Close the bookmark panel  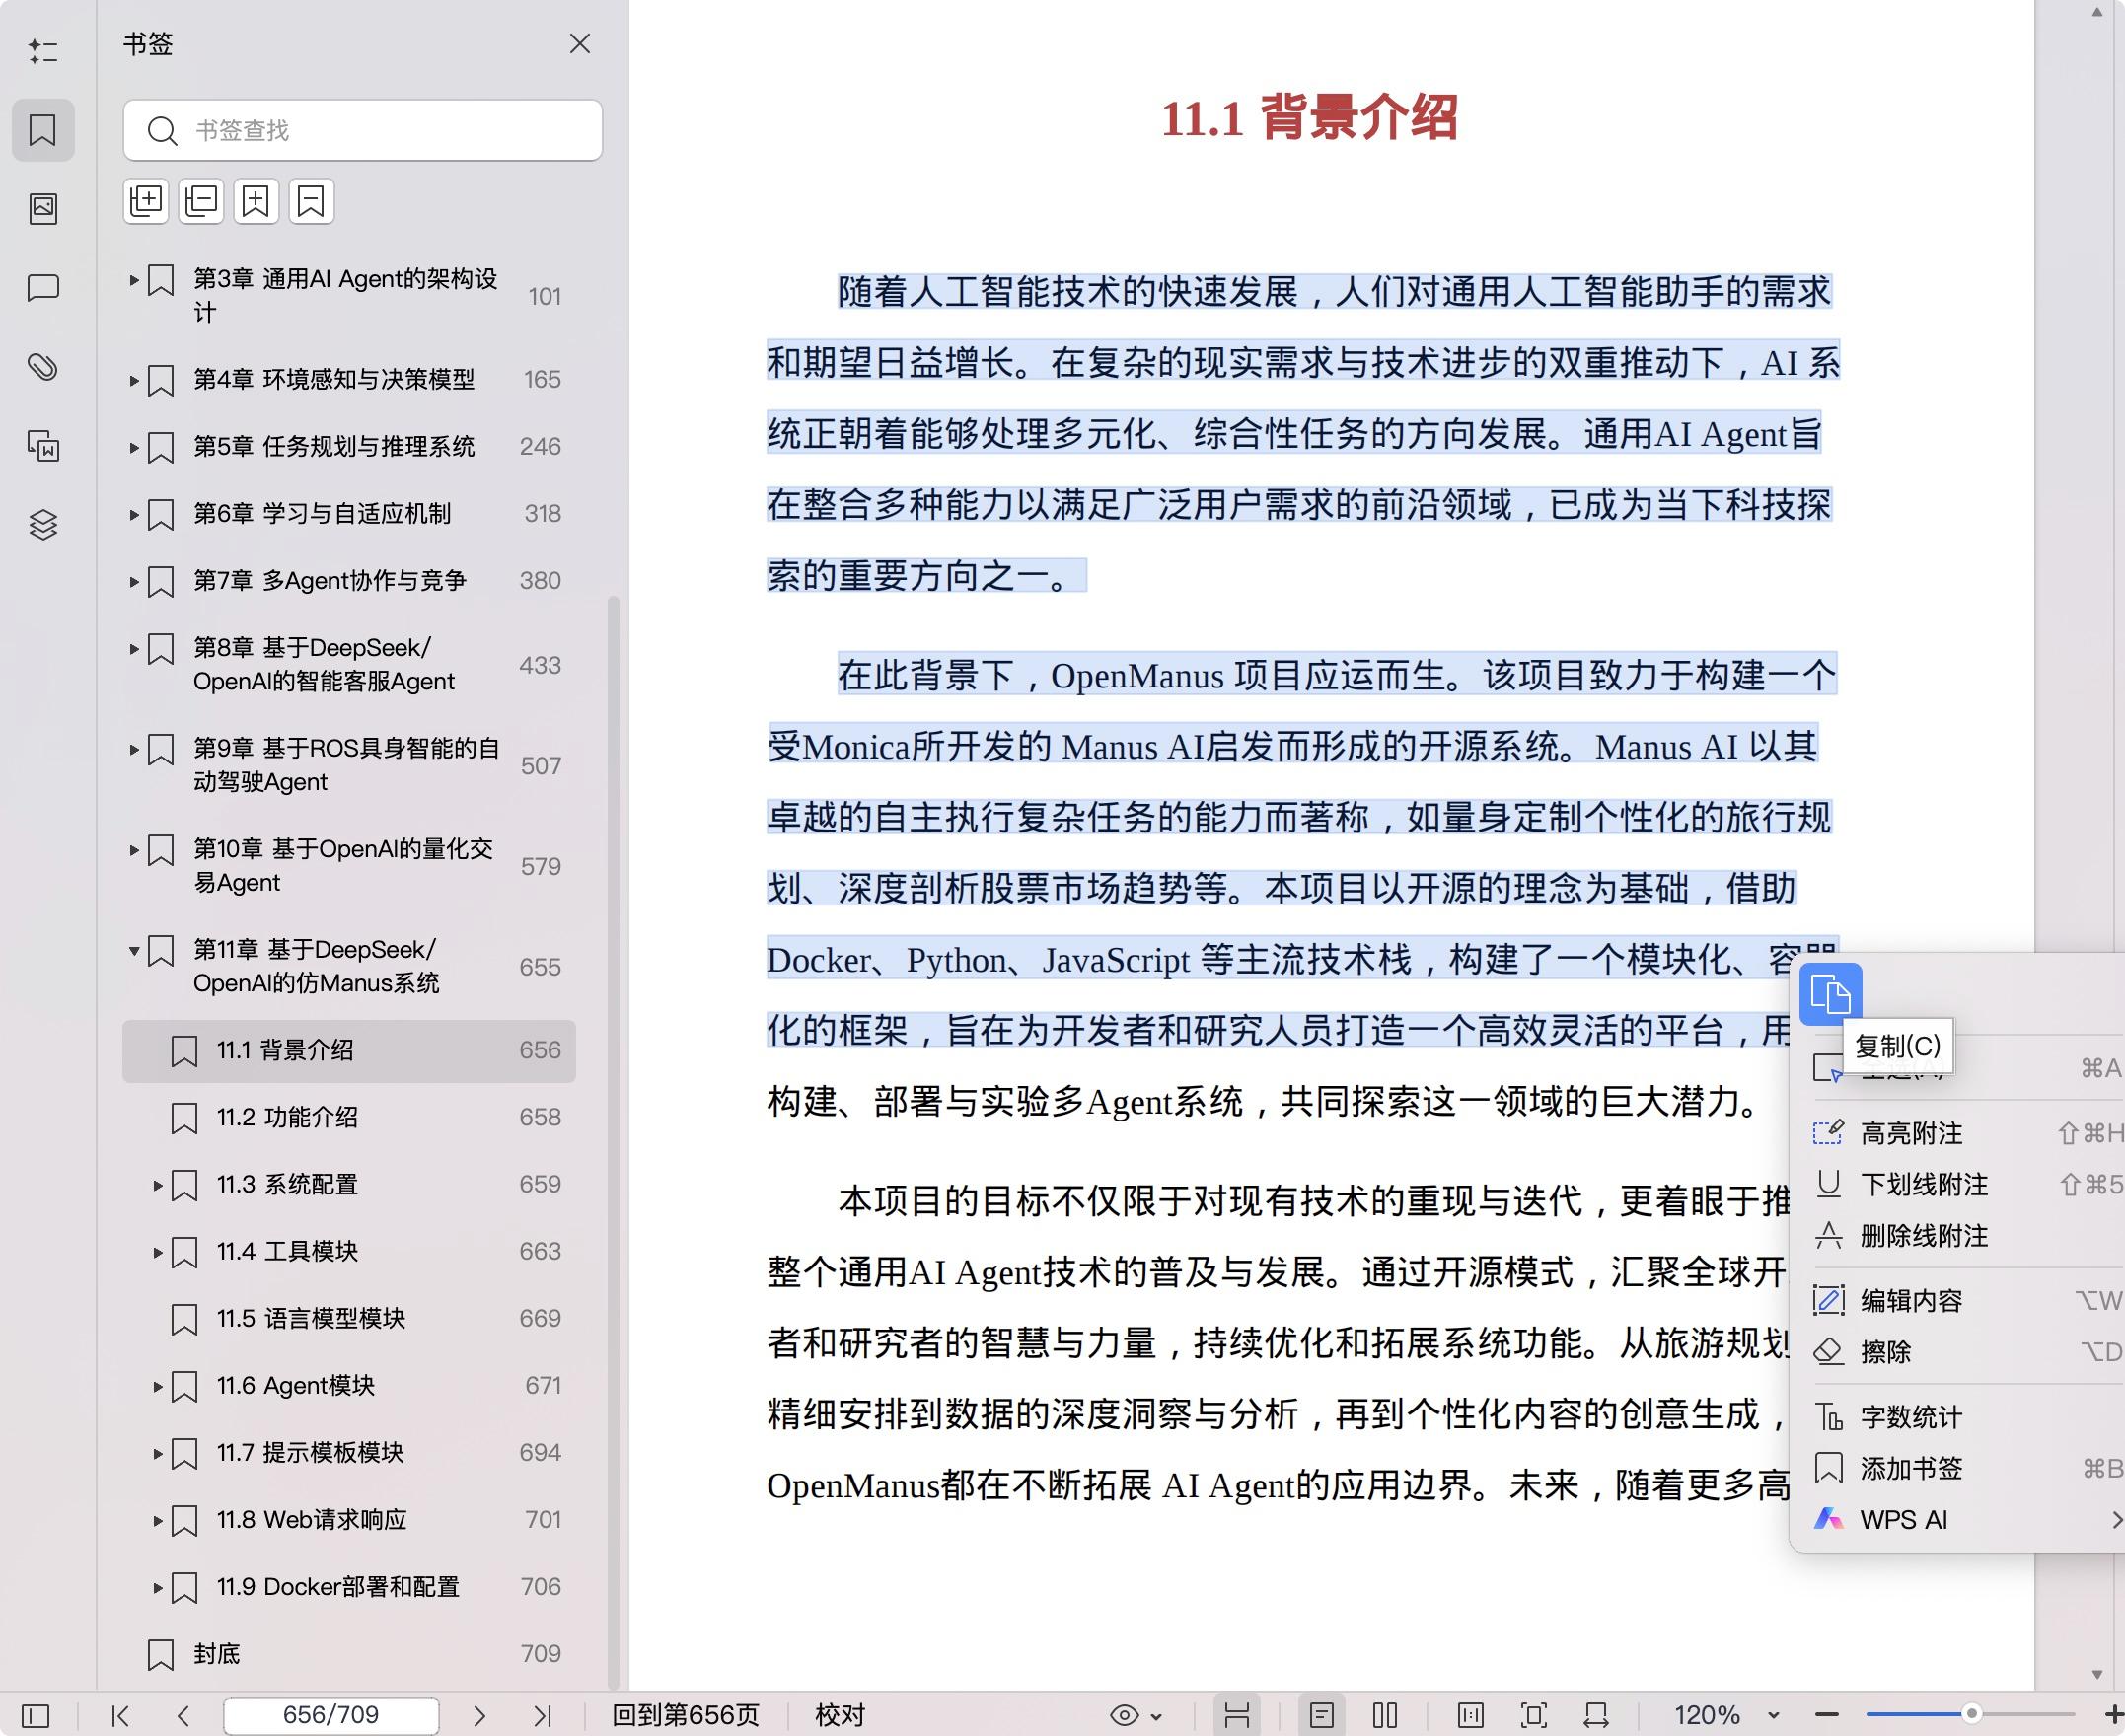click(x=580, y=44)
